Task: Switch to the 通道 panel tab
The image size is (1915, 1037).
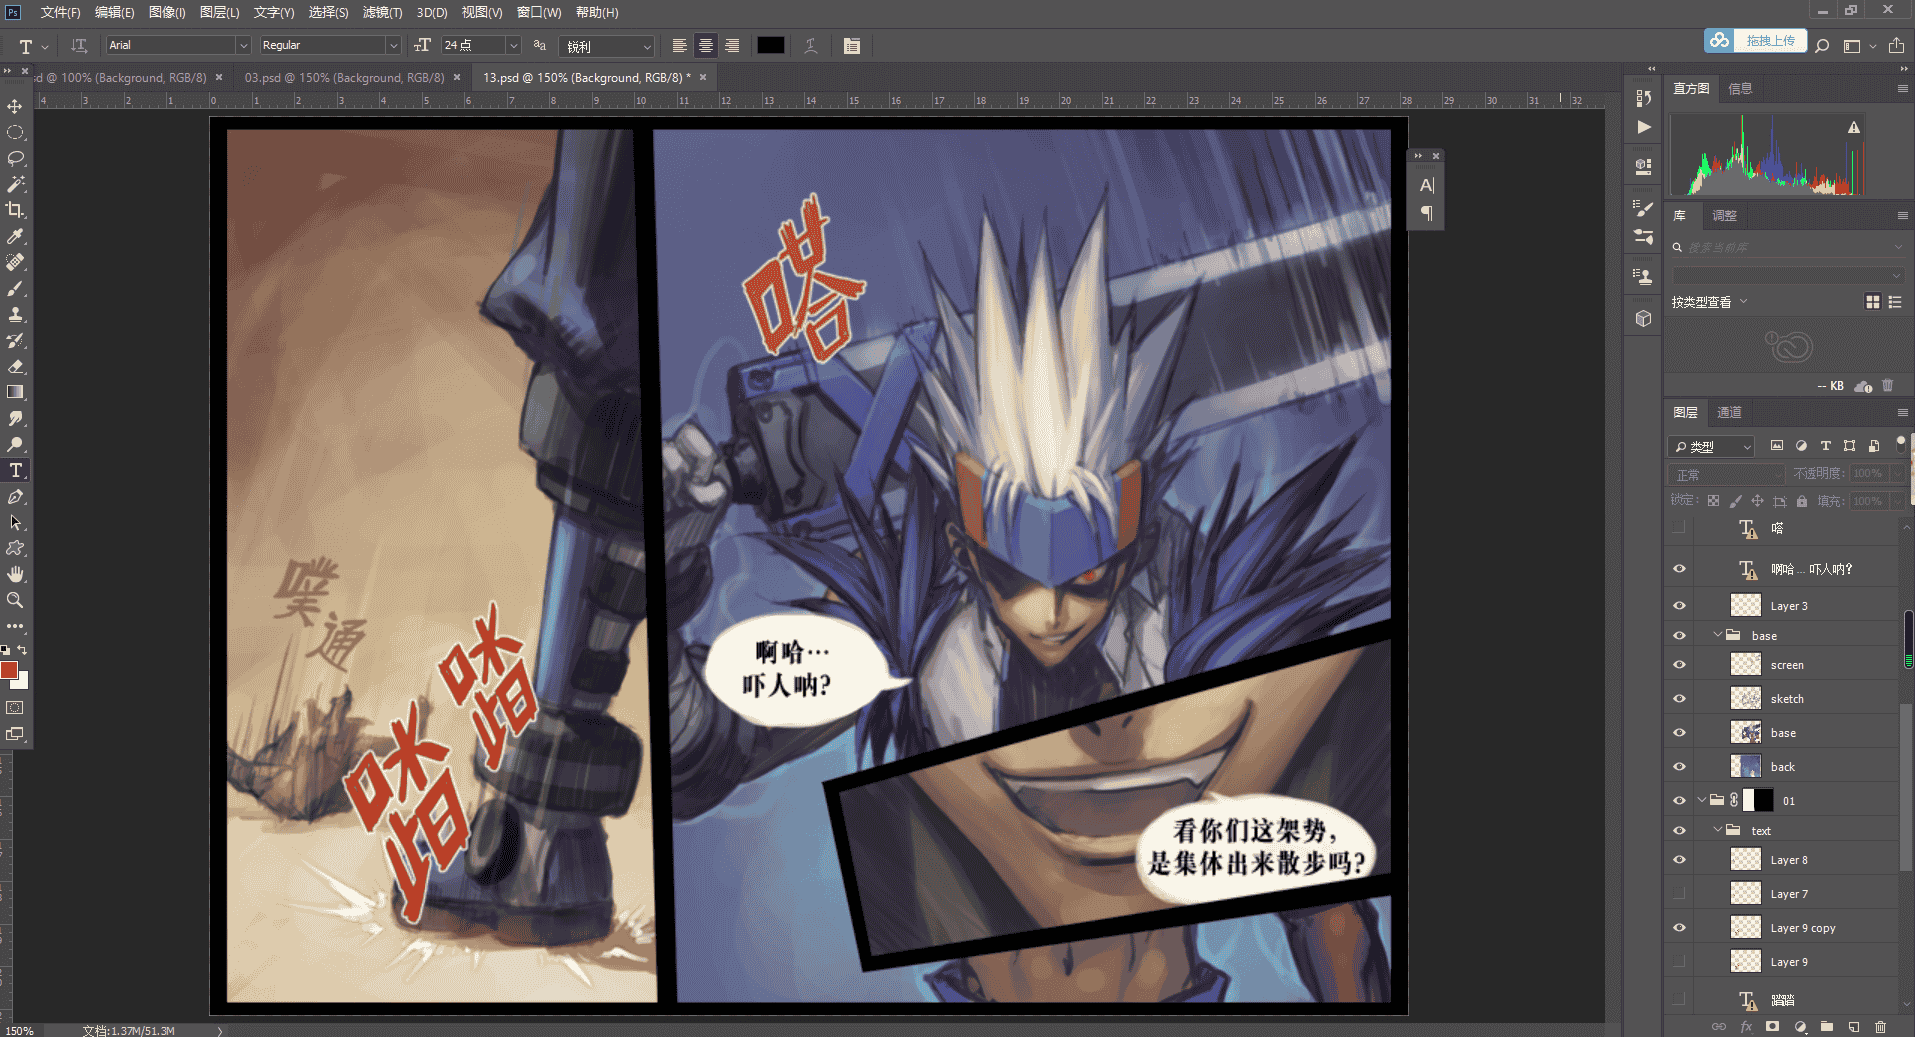Action: tap(1729, 412)
